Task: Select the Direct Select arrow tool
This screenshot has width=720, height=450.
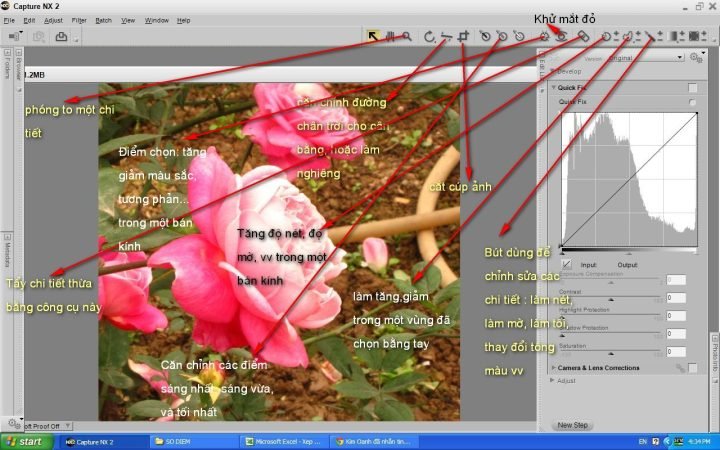Action: tap(373, 36)
